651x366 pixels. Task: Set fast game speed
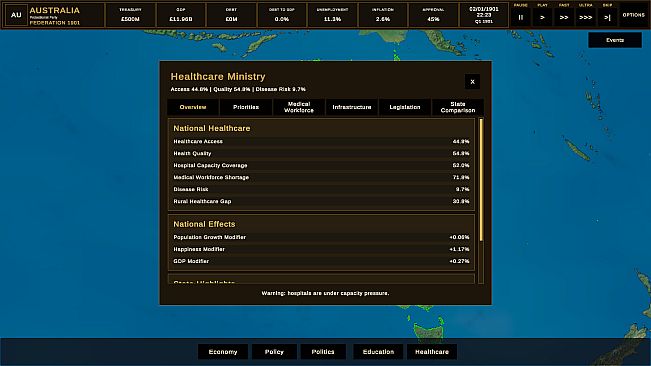click(x=564, y=17)
